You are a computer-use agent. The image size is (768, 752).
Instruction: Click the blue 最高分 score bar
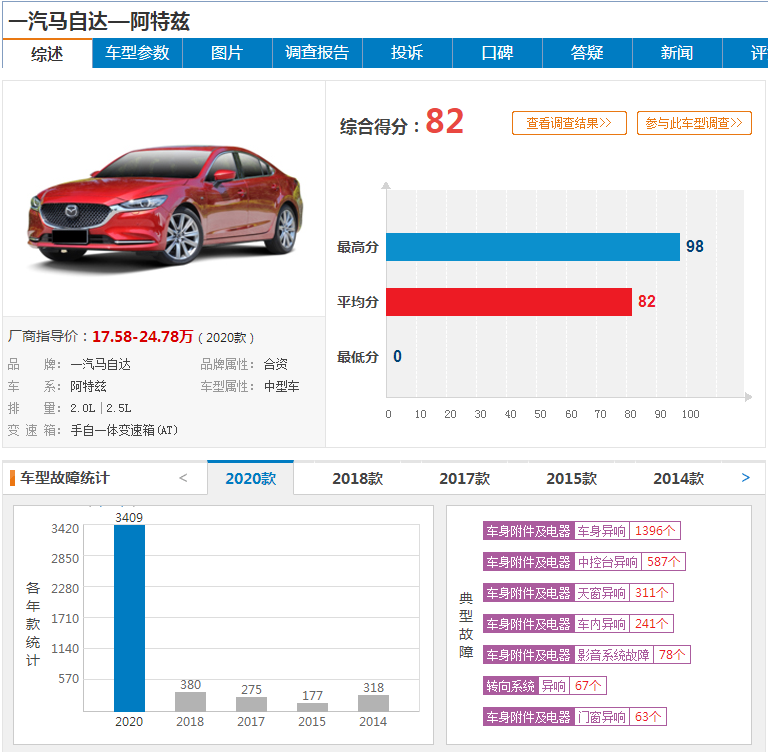533,247
